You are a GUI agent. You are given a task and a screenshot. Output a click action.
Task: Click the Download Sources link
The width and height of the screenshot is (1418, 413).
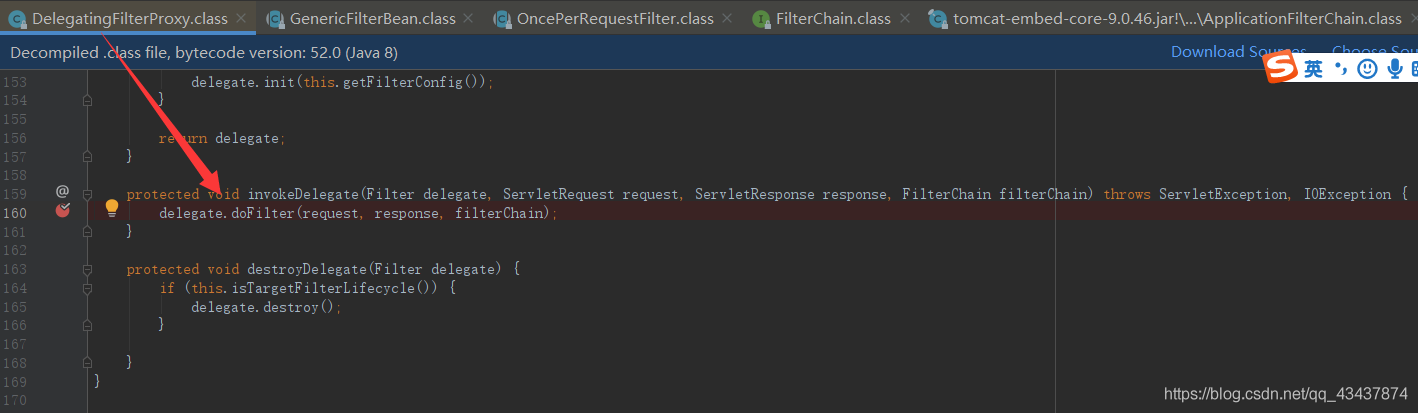pos(1238,52)
